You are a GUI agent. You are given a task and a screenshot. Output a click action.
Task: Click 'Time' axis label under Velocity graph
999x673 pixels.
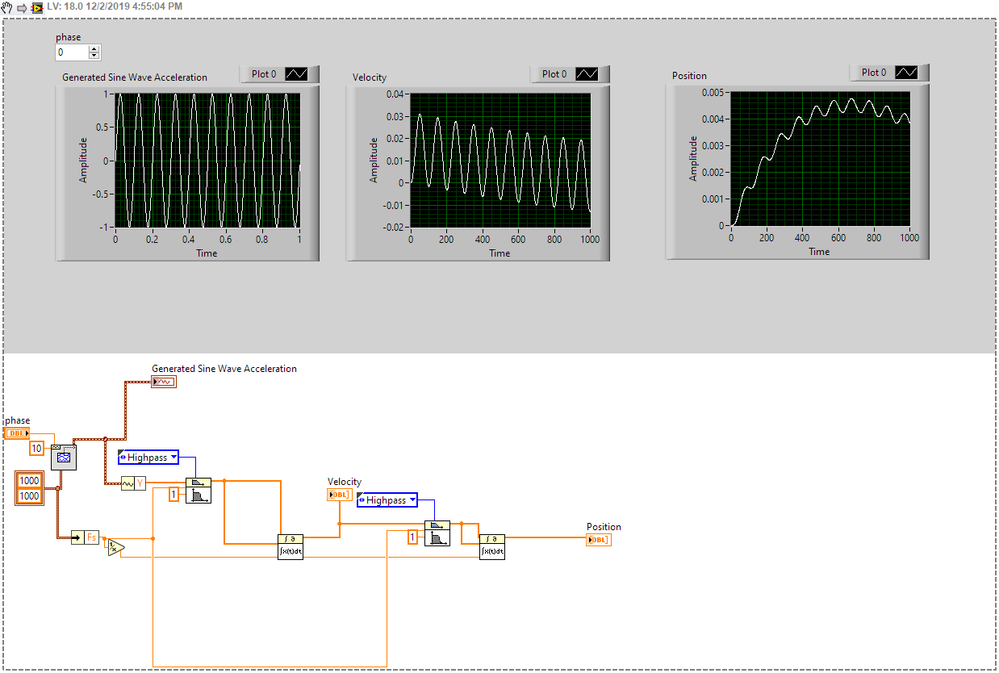(500, 253)
